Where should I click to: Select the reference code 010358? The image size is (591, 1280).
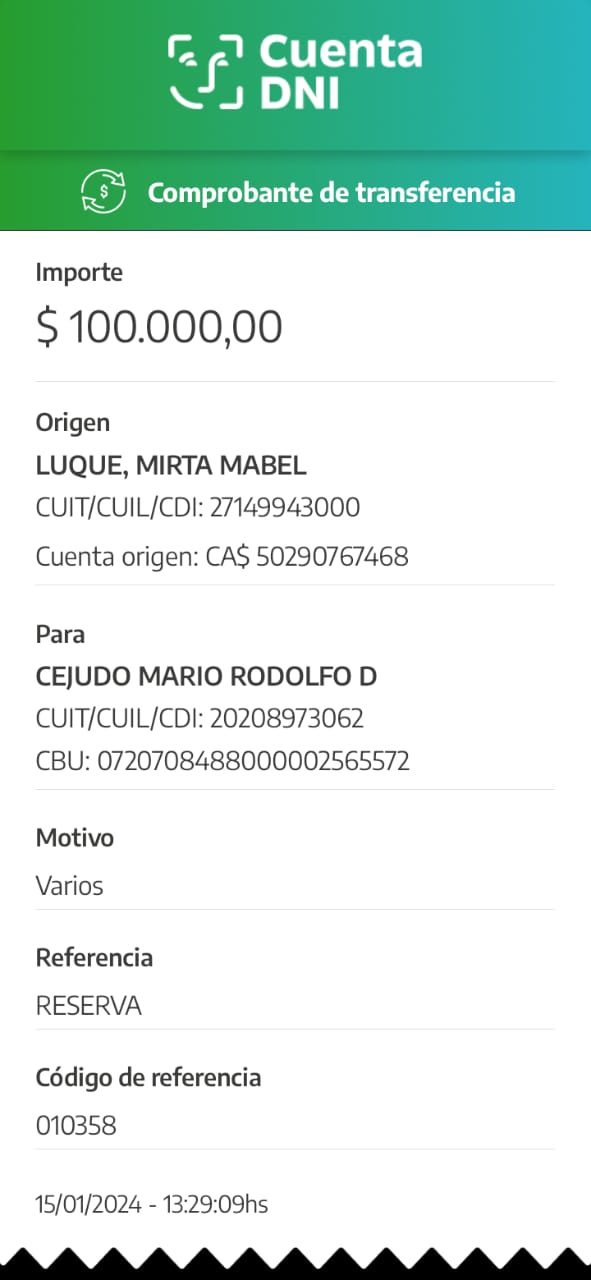click(x=76, y=1126)
